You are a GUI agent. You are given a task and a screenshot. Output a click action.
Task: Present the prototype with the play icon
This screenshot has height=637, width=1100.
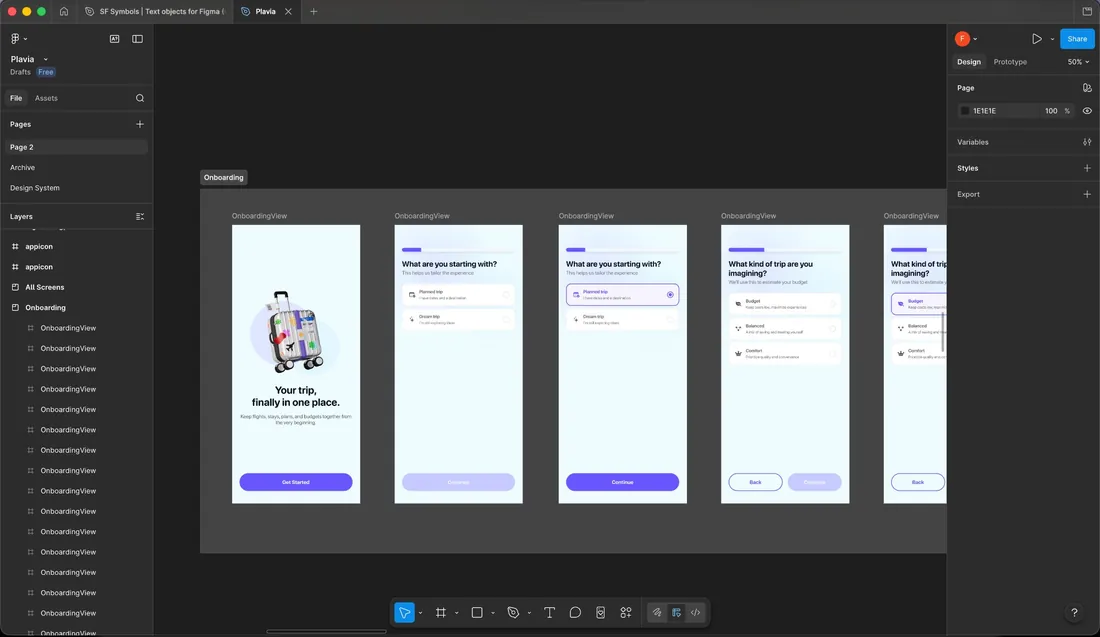[x=1036, y=39]
